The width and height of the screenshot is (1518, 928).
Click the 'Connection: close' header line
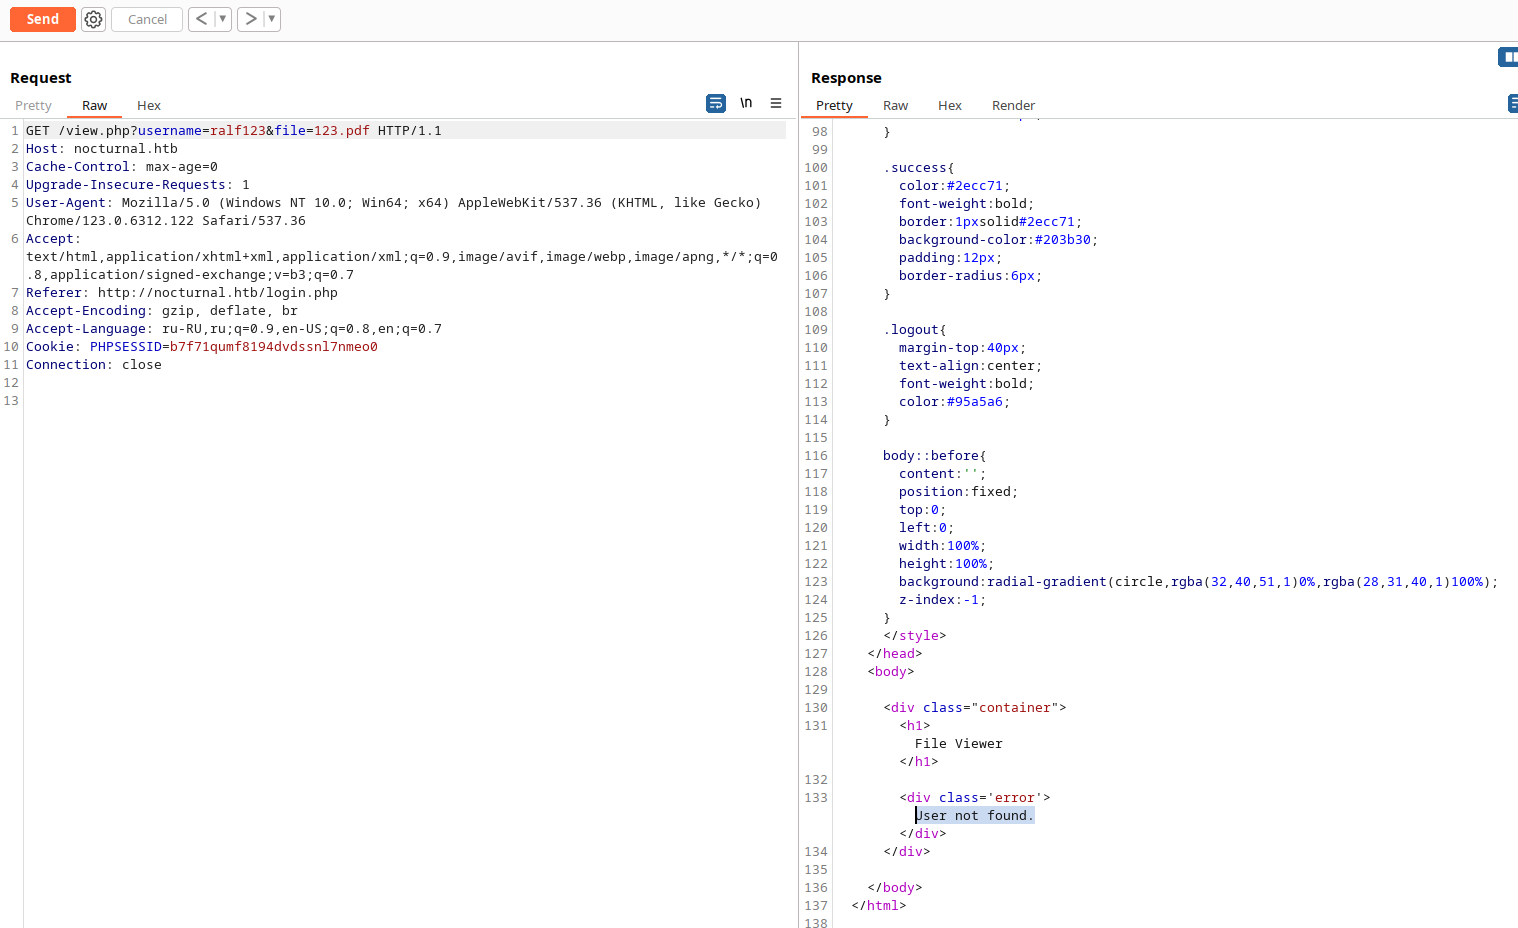94,365
